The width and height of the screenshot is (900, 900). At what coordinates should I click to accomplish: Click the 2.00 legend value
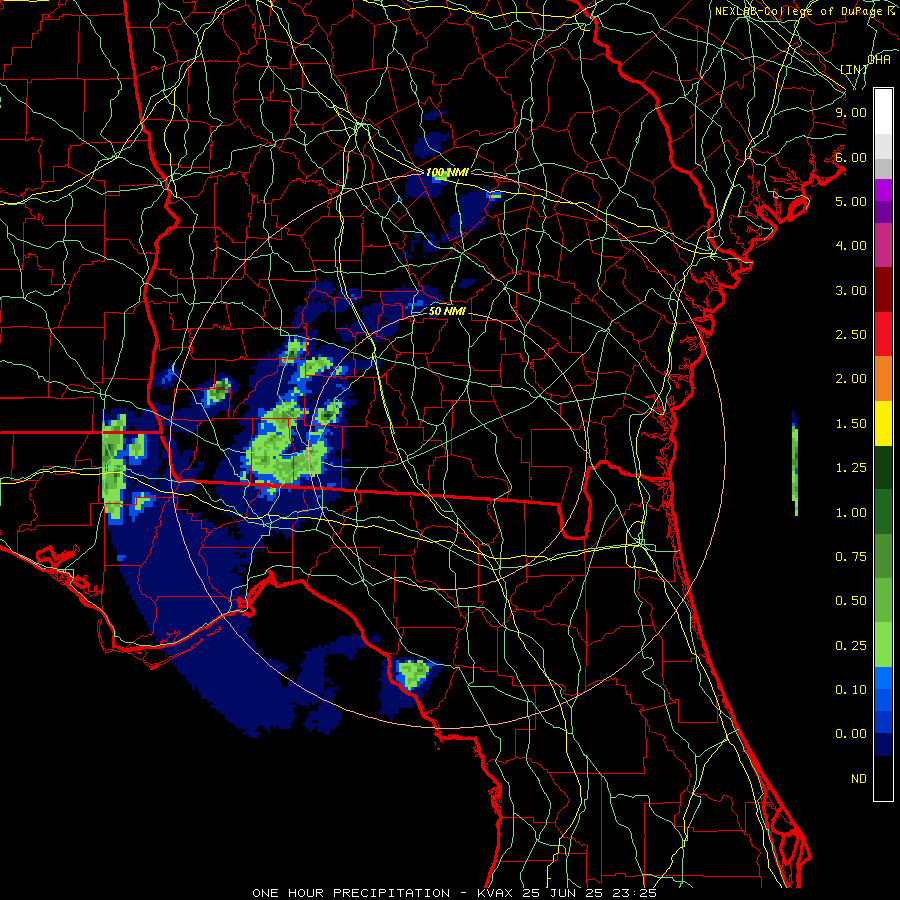click(x=851, y=379)
